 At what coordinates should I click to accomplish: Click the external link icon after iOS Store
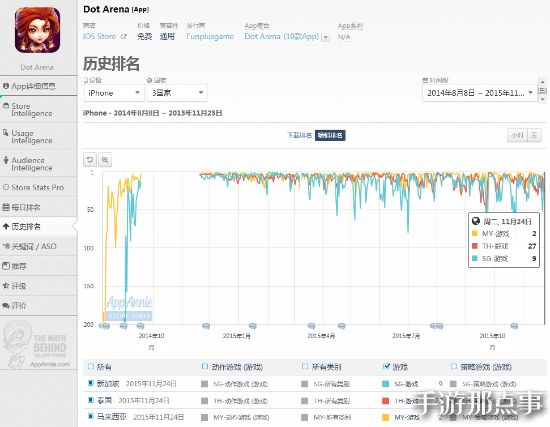(123, 36)
